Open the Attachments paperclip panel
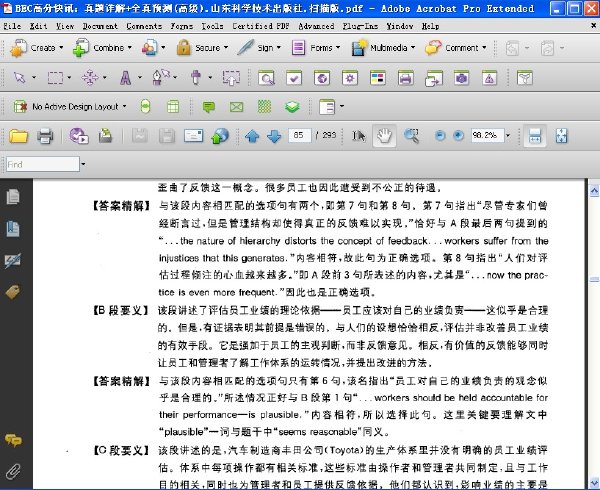Image resolution: width=600 pixels, height=490 pixels. coord(13,472)
